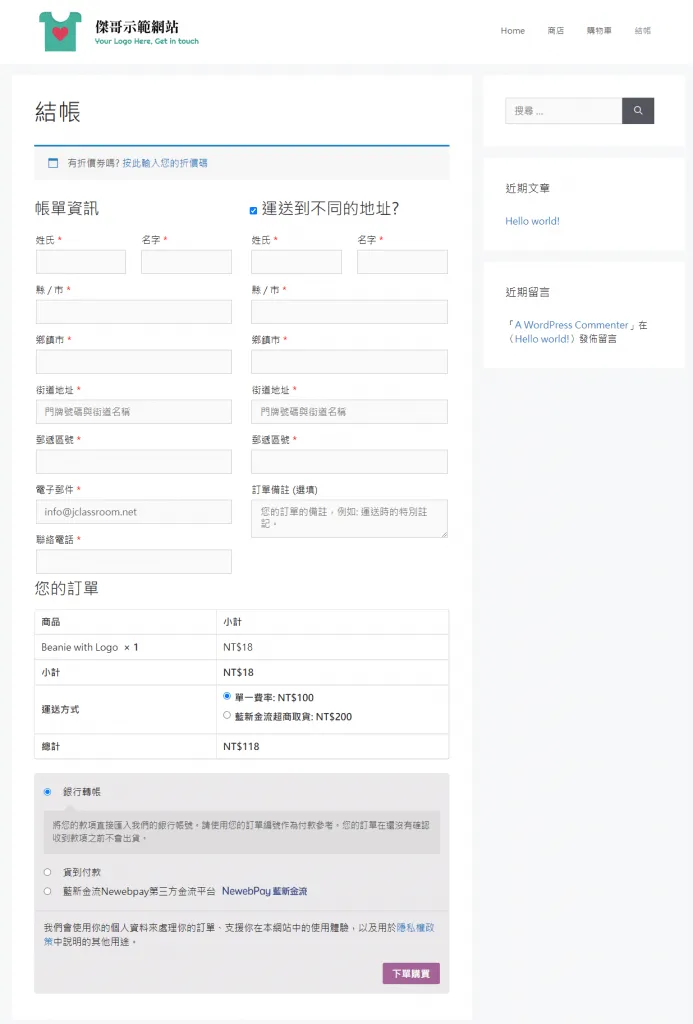This screenshot has height=1024, width=693.
Task: Click the search magnifier button
Action: click(x=637, y=111)
